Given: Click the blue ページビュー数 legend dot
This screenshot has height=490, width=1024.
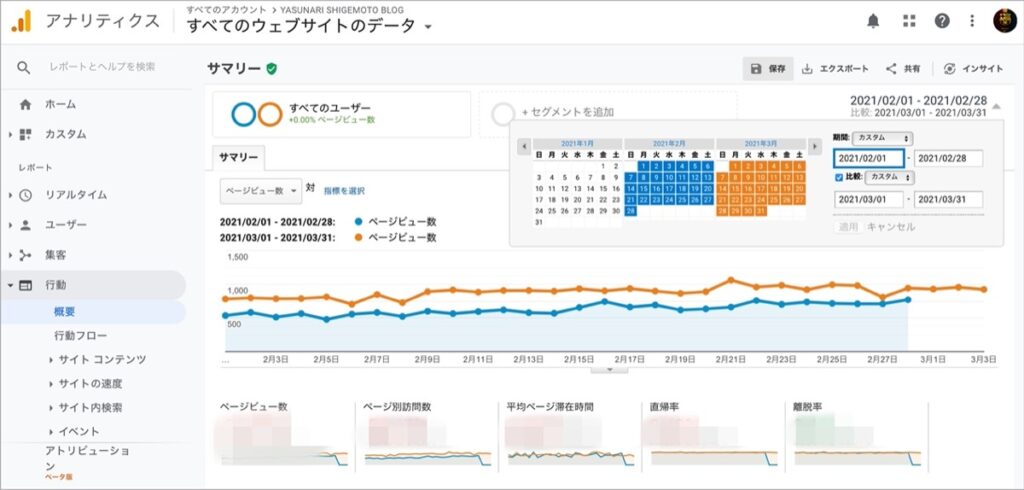Looking at the screenshot, I should click(x=358, y=221).
